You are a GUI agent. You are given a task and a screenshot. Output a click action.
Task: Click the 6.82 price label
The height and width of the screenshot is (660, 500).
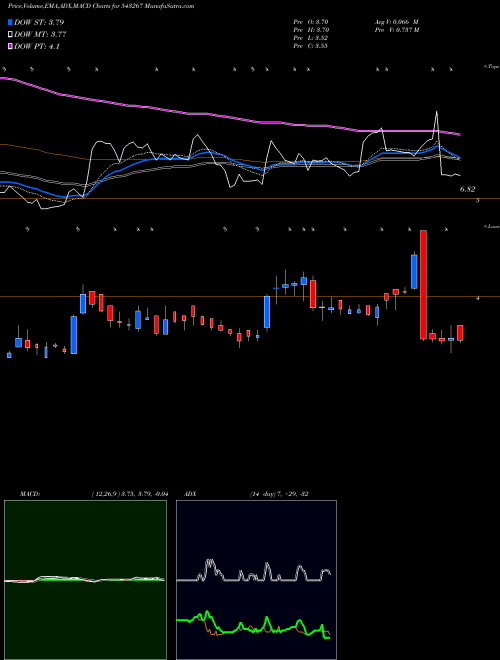click(x=467, y=190)
